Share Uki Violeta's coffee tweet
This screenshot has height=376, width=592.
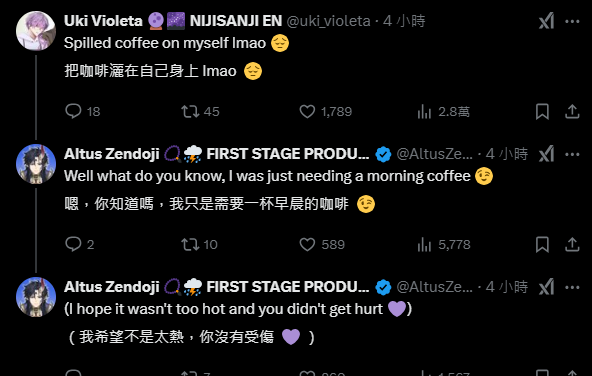[x=572, y=111]
